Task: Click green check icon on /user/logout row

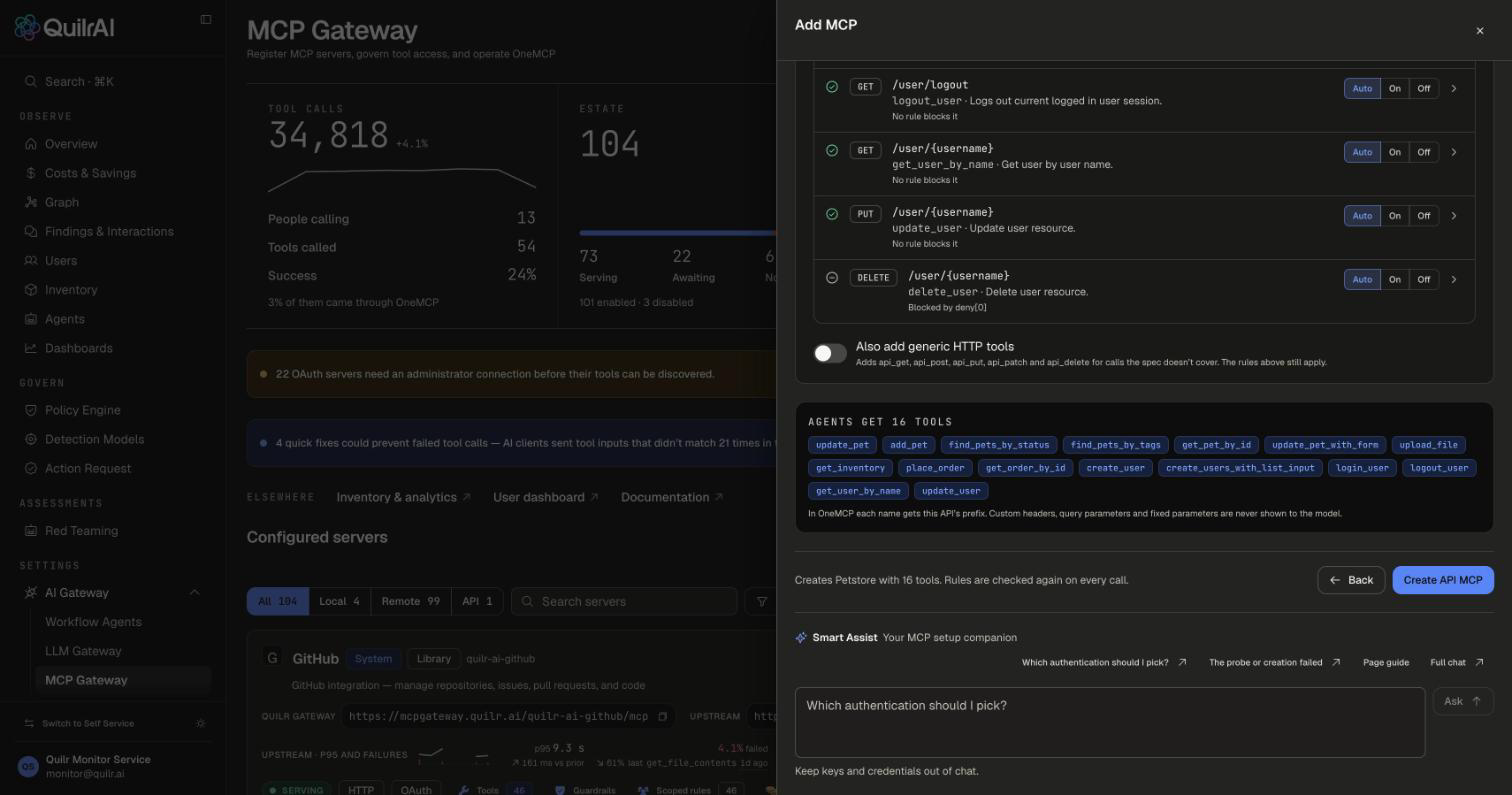Action: [x=832, y=87]
